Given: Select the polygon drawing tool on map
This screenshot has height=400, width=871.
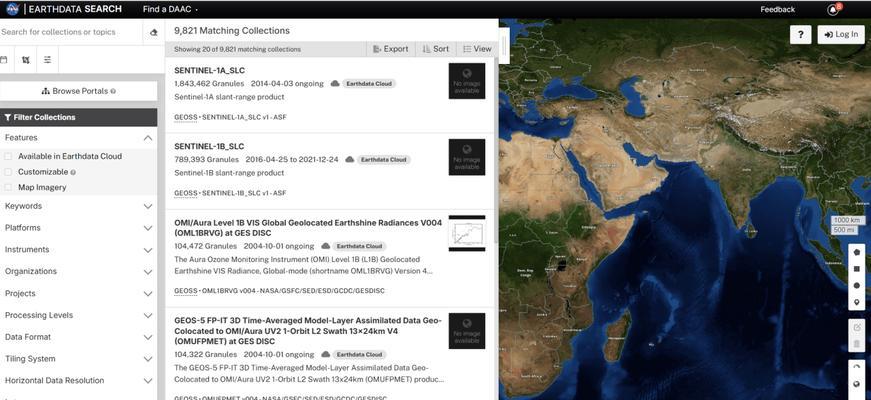Looking at the screenshot, I should click(x=857, y=252).
